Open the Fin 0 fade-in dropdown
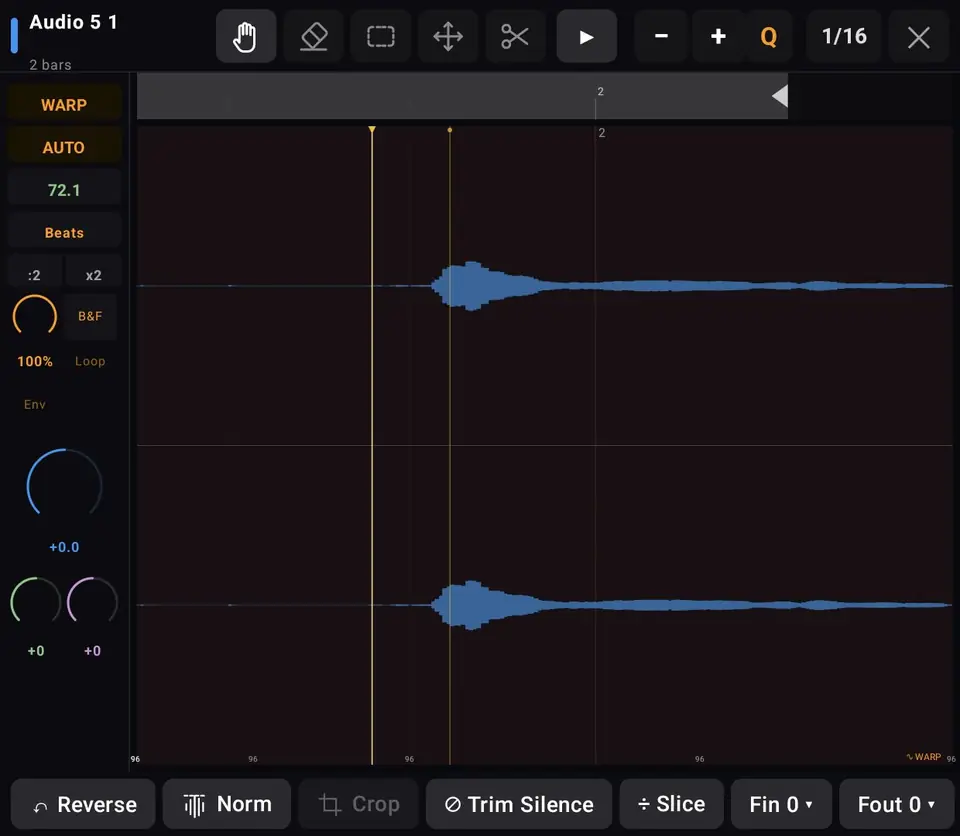960x836 pixels. pyautogui.click(x=781, y=804)
